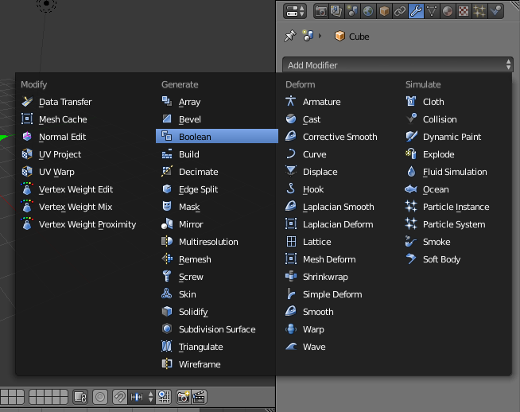Toggle proportional editing circle button
The height and width of the screenshot is (412, 520).
100,397
